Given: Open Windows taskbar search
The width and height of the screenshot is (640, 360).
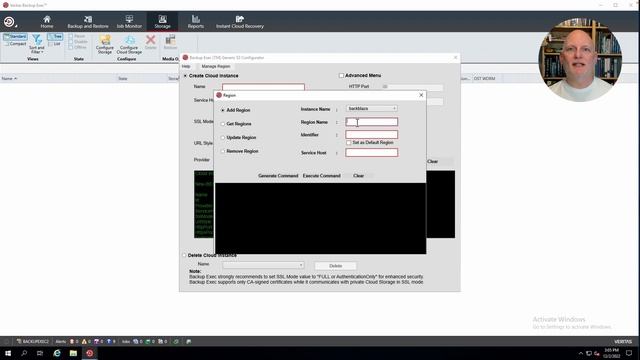Looking at the screenshot, I should [24, 353].
